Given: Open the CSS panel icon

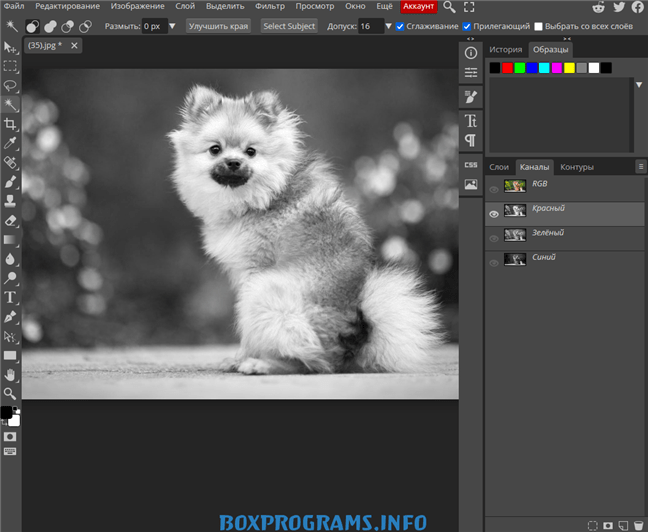Looking at the screenshot, I should coord(471,165).
